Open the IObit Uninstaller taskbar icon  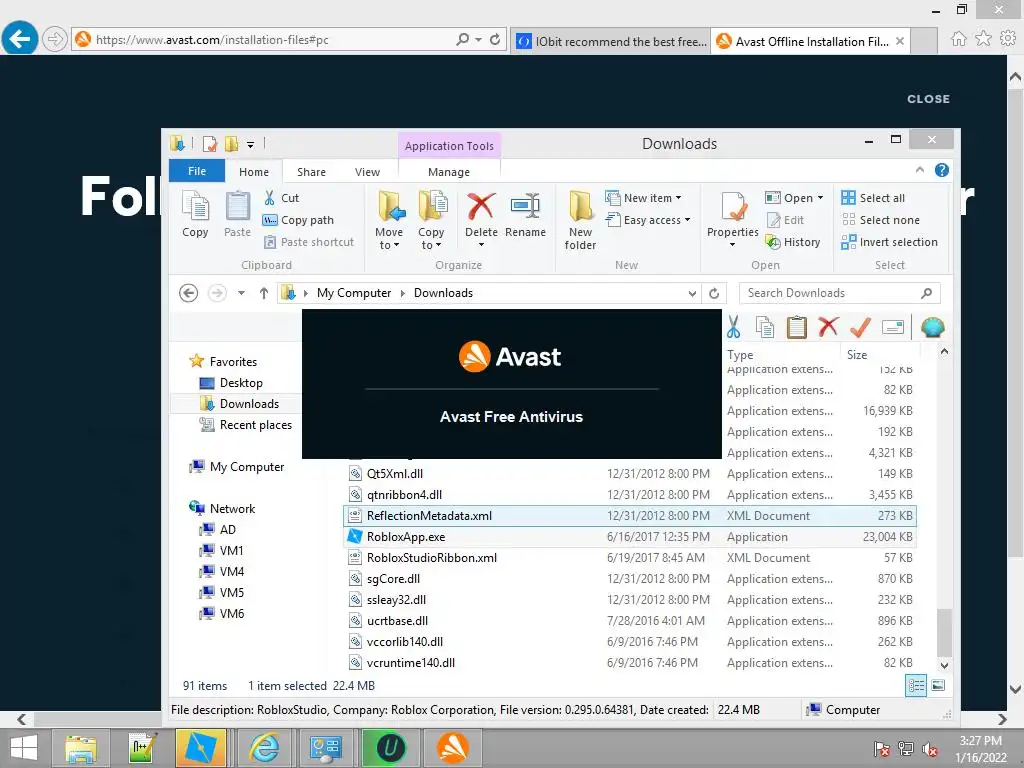tap(390, 748)
